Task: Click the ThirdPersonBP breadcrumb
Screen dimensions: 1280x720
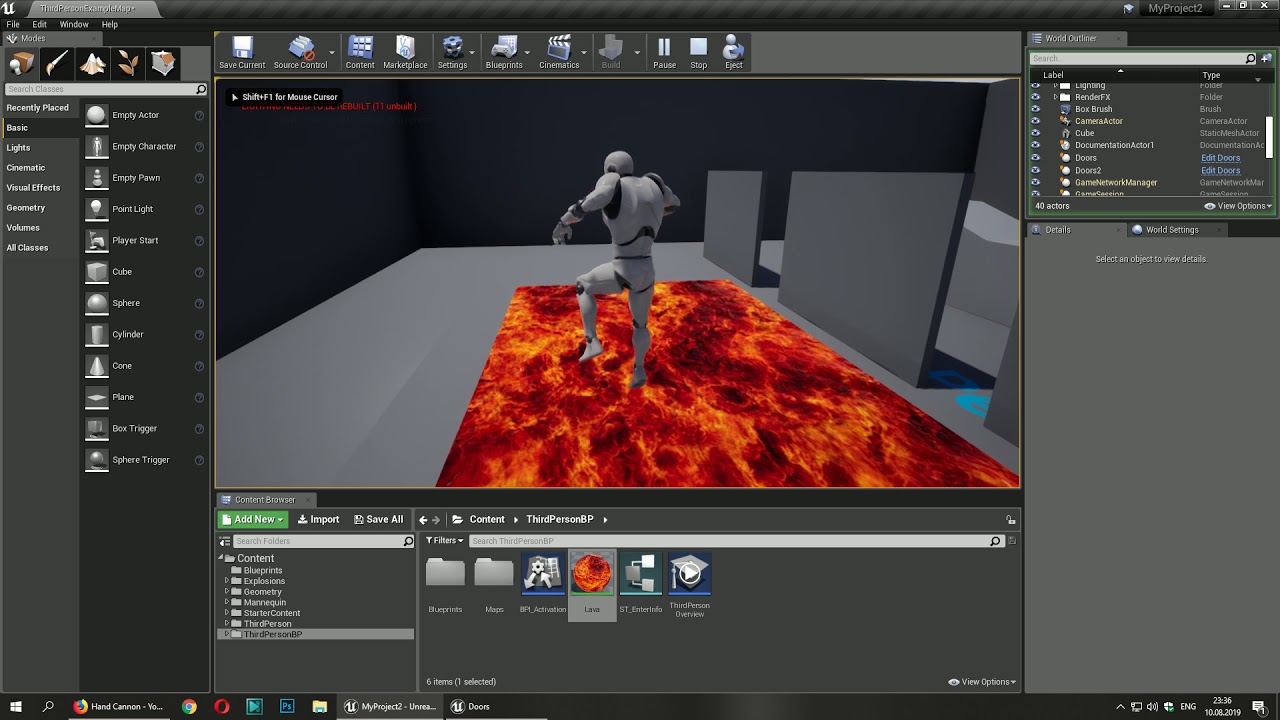Action: click(x=559, y=520)
